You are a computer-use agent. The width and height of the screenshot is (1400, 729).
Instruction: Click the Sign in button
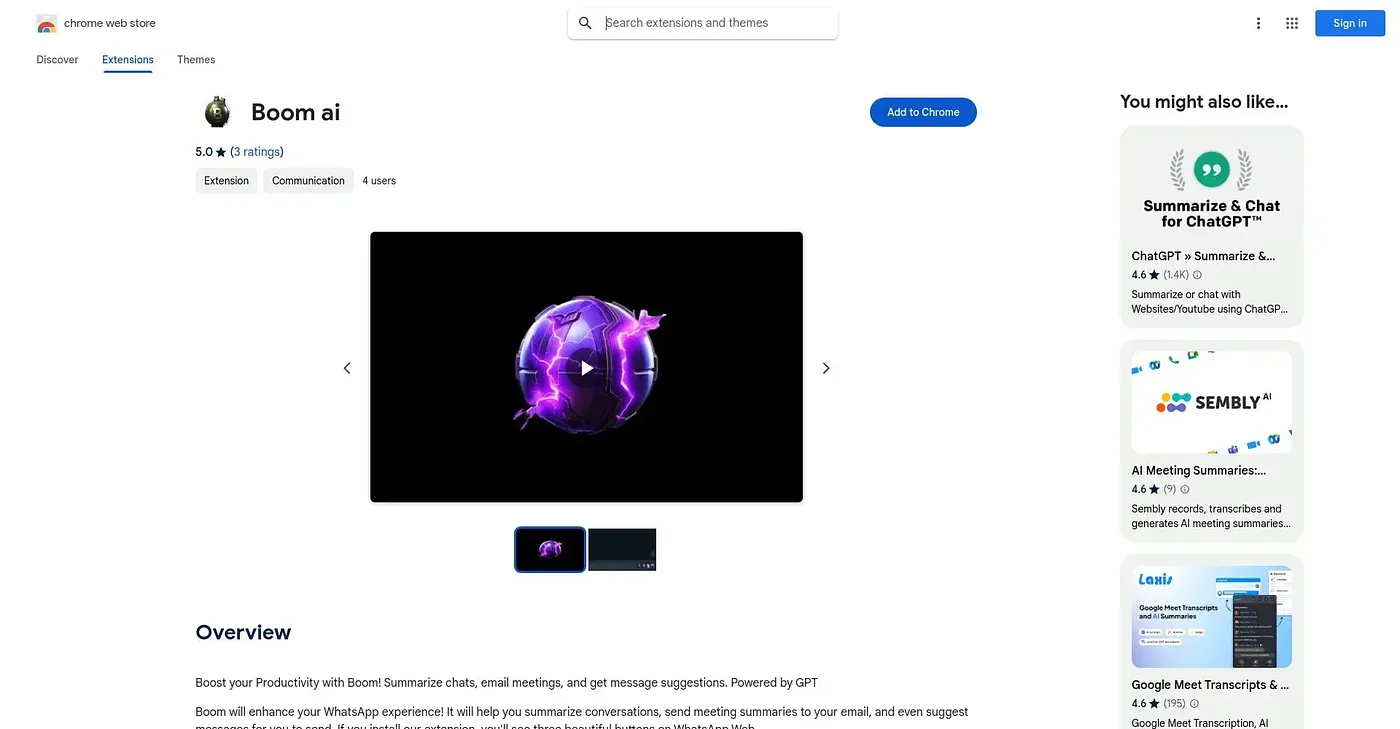pos(1350,23)
